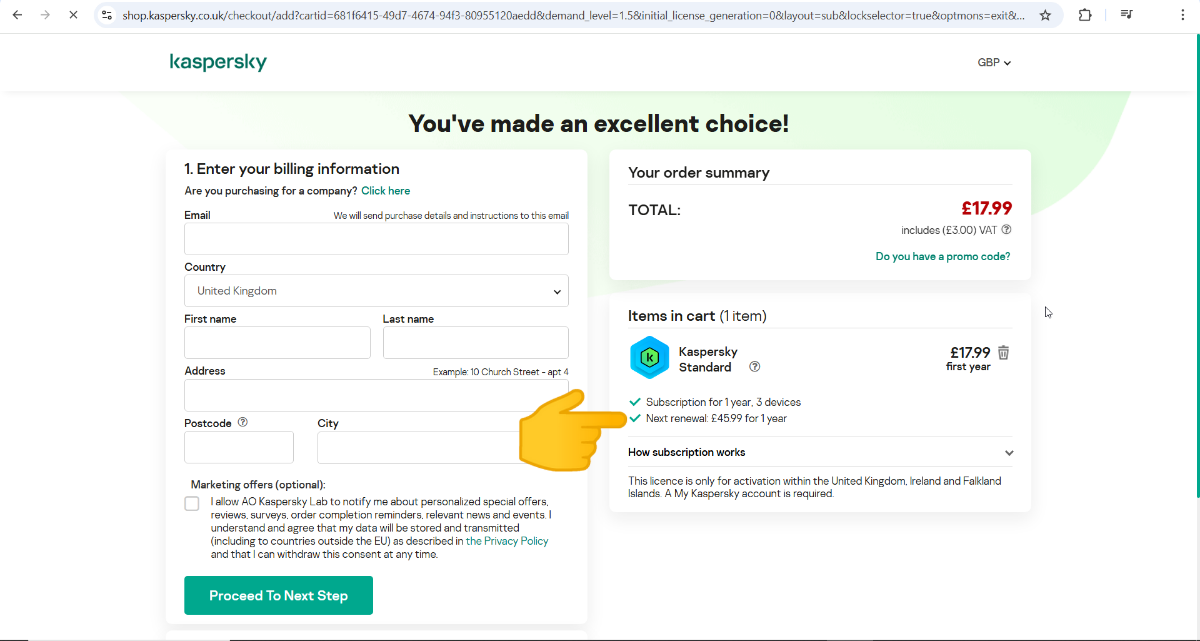The height and width of the screenshot is (641, 1200).
Task: Tick the marketing offers consent checkbox
Action: [192, 503]
